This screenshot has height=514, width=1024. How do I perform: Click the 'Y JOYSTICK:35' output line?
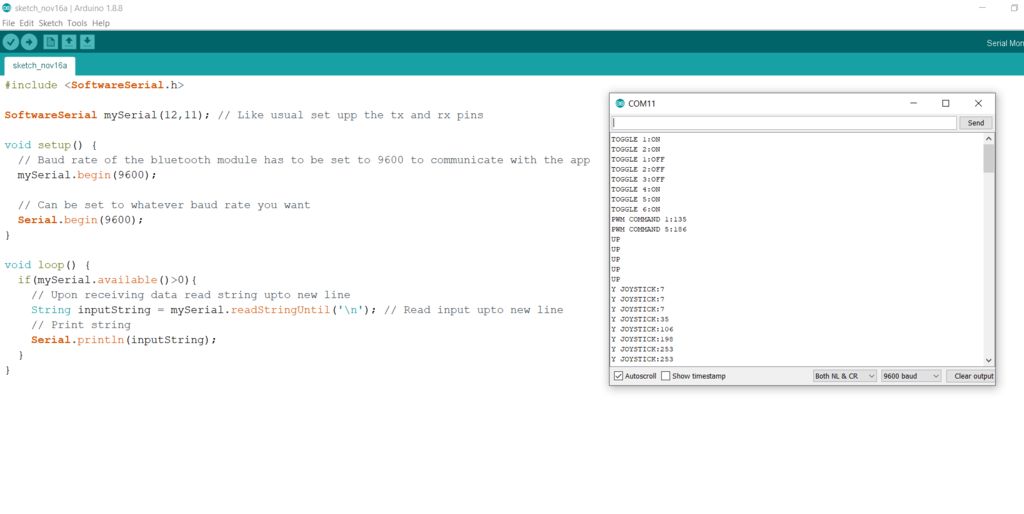coord(640,319)
